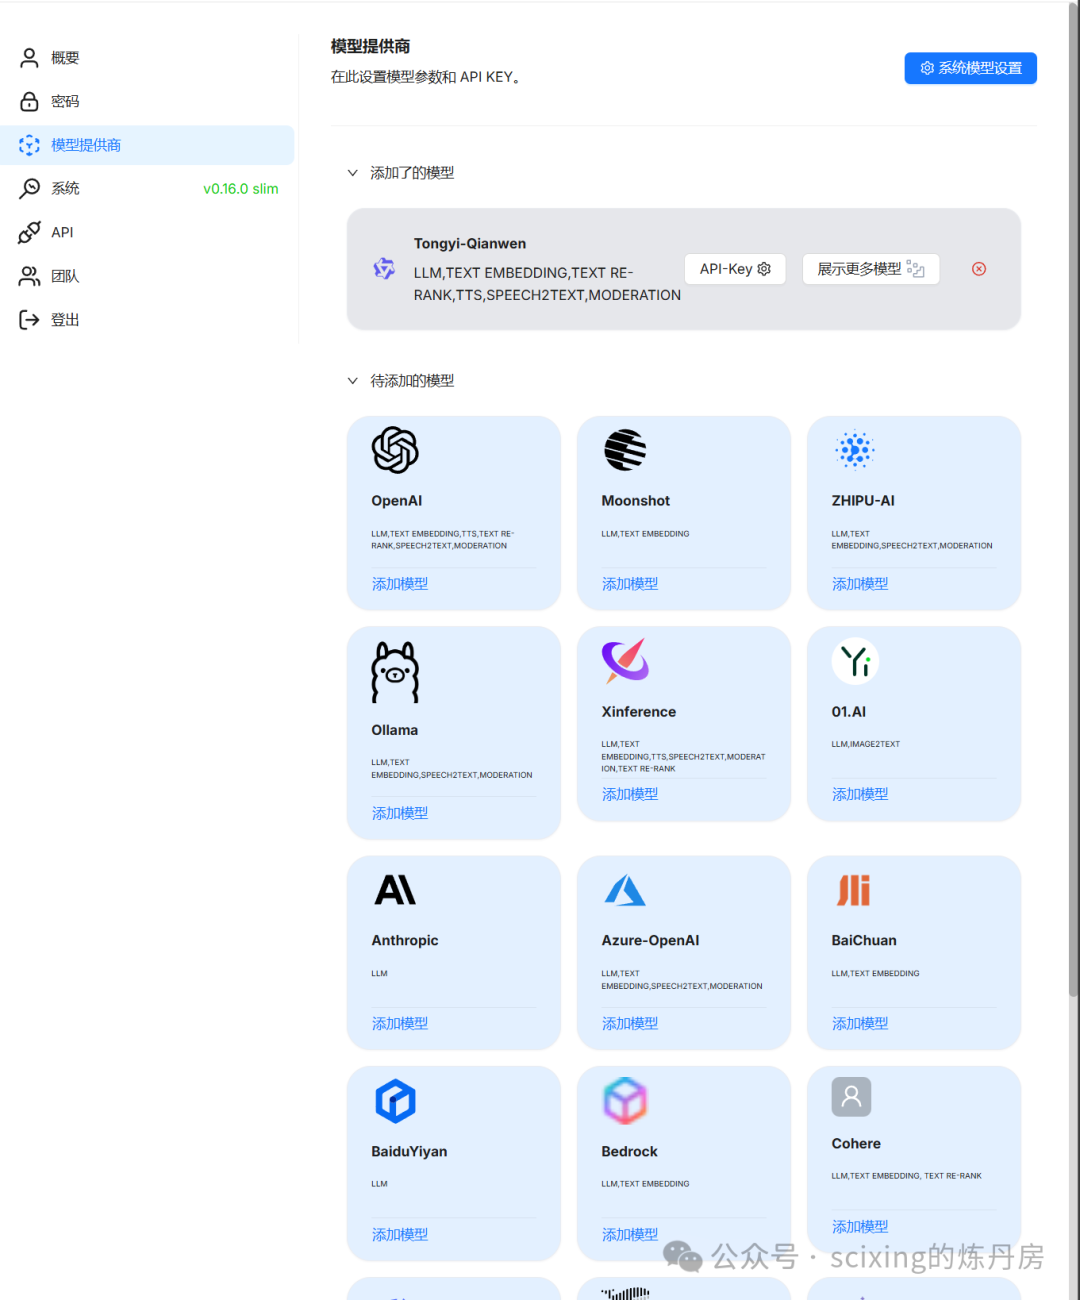
Task: Click 添加模型 under Cohere
Action: 860,1226
